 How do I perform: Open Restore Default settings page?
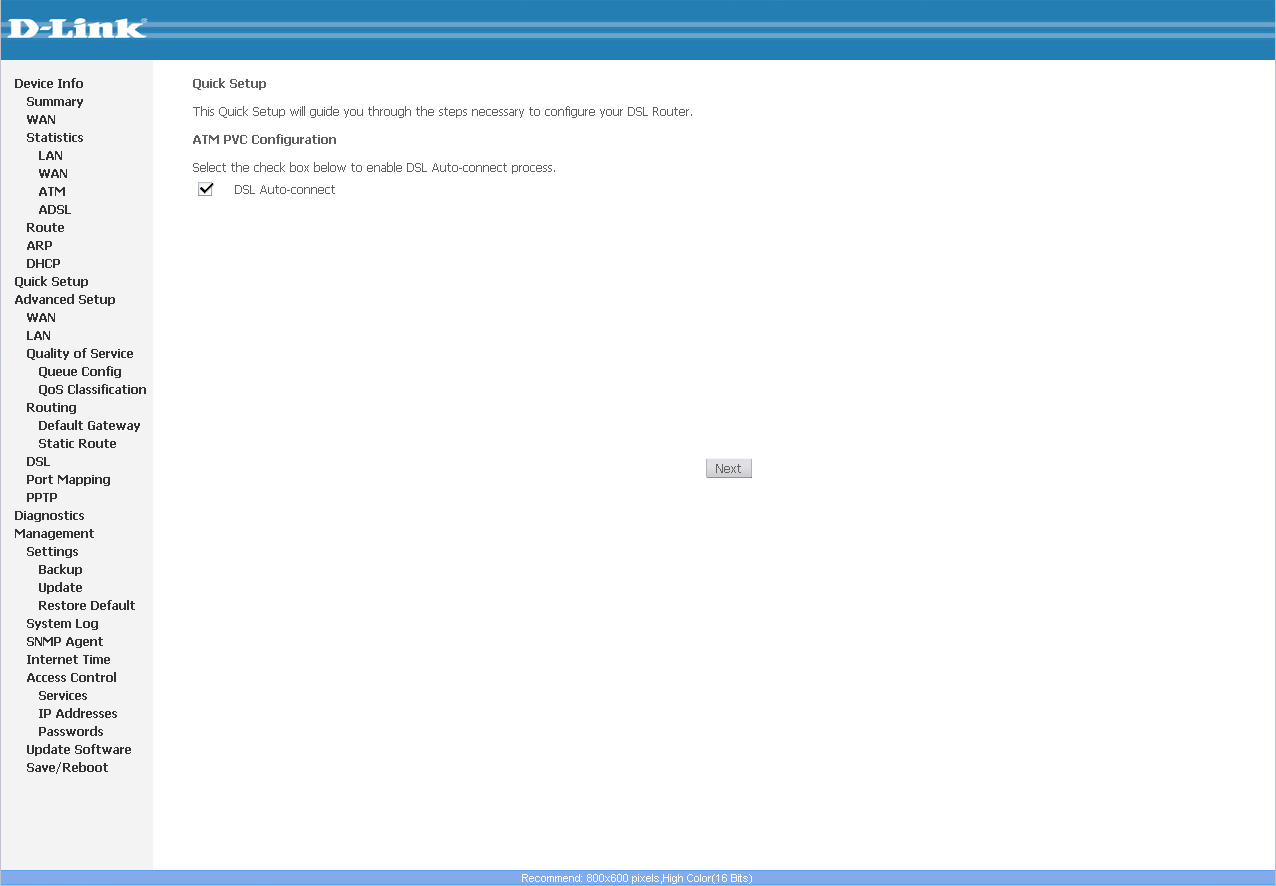pos(87,606)
